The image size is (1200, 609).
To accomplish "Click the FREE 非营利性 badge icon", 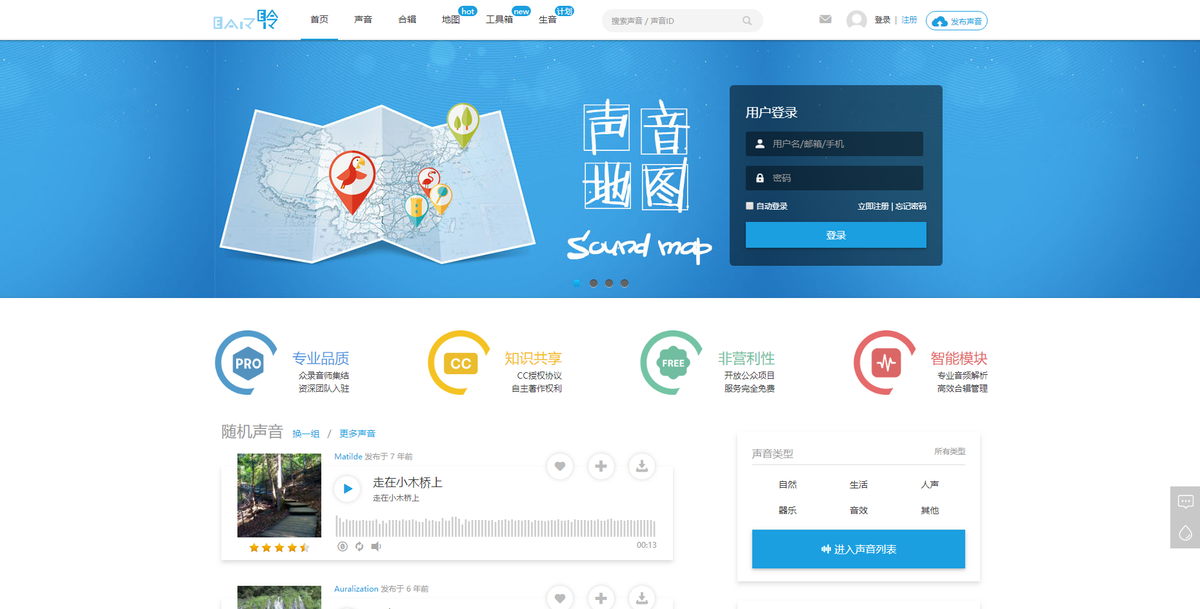I will [671, 362].
